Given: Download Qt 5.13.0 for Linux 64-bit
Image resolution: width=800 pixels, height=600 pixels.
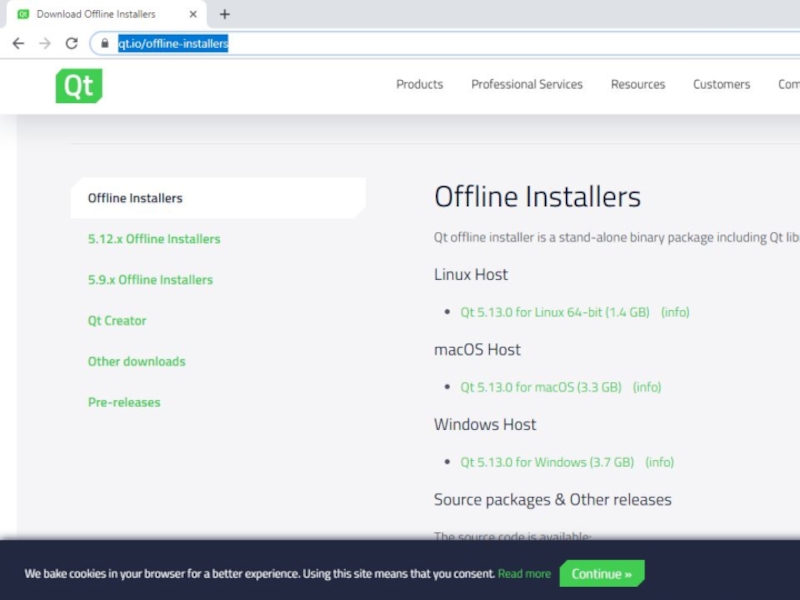Looking at the screenshot, I should 555,312.
